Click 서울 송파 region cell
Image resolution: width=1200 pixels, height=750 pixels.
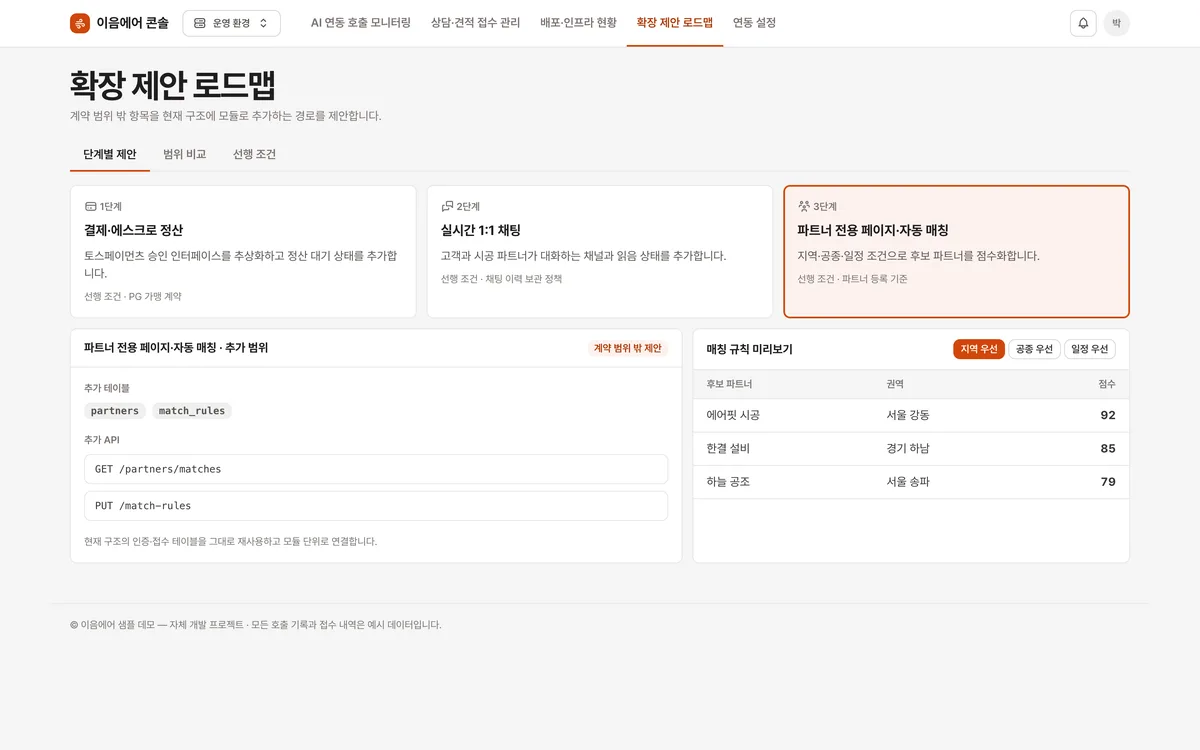[907, 482]
